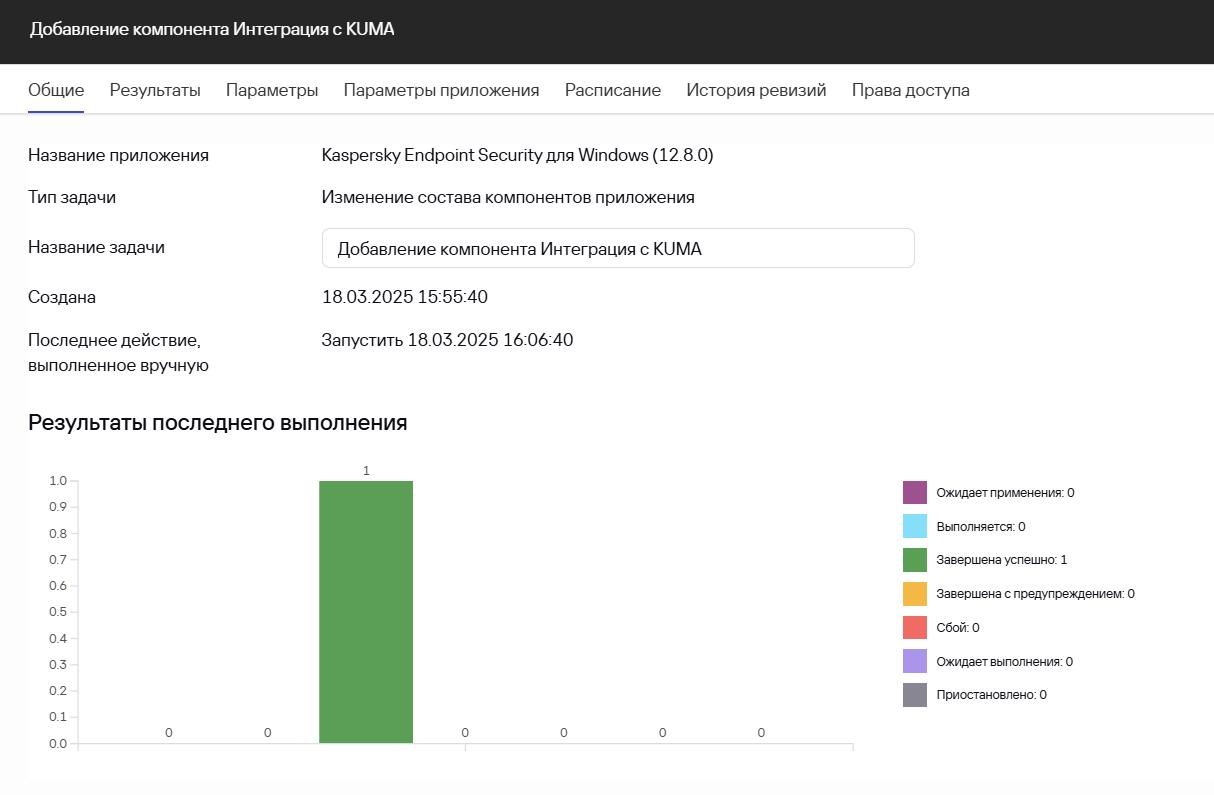The height and width of the screenshot is (795, 1214).
Task: Click the 'Название задачи' label
Action: (x=96, y=247)
